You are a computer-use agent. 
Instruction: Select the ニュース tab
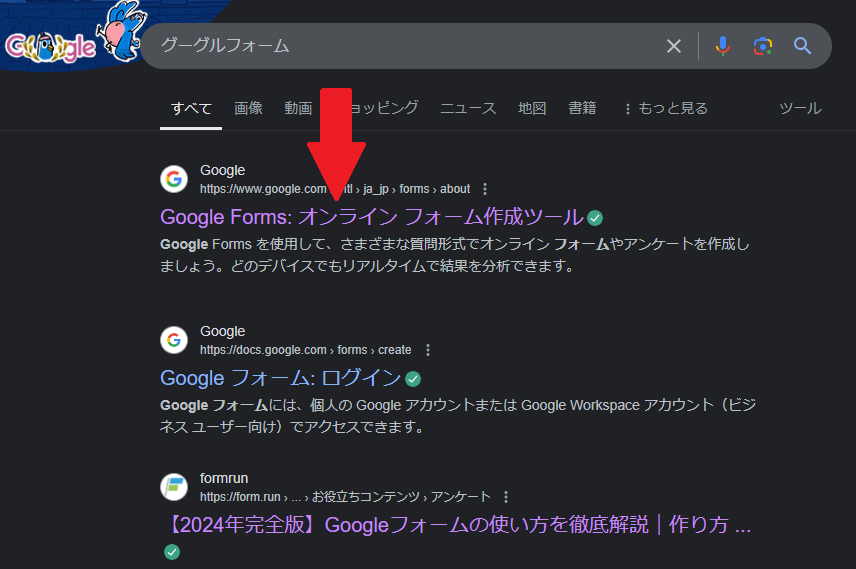(x=468, y=108)
